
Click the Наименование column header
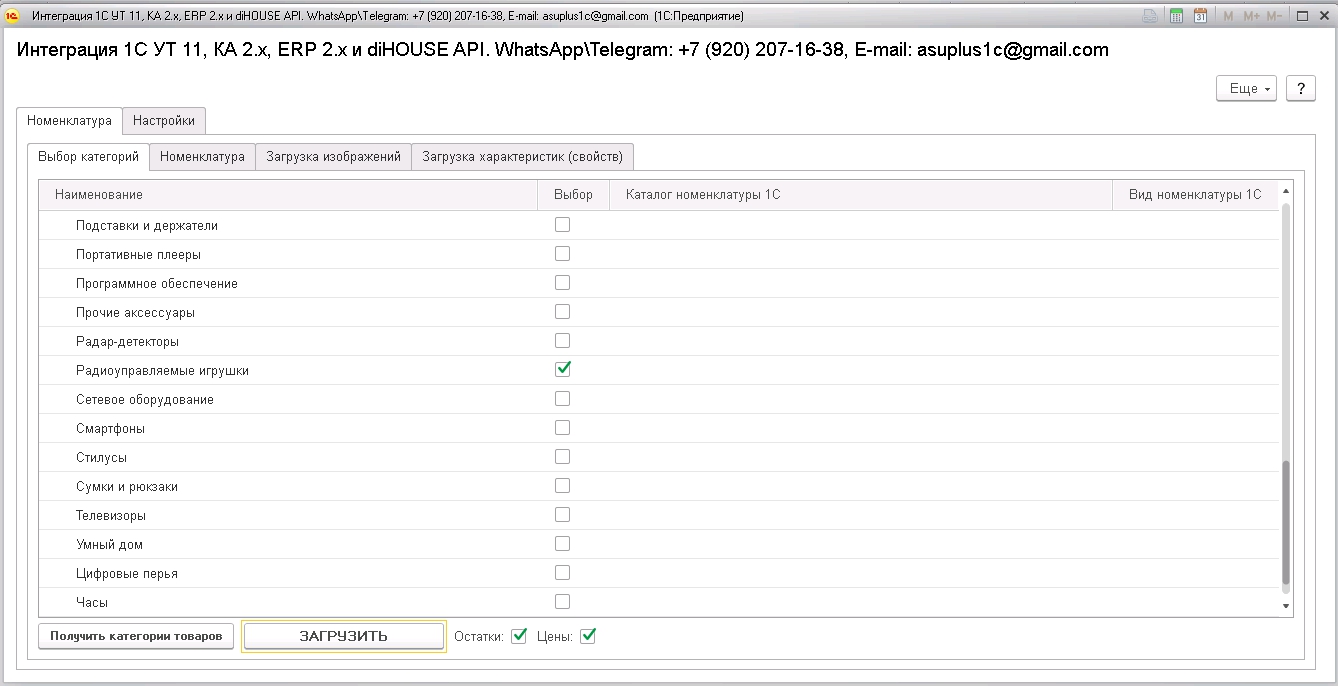[x=288, y=195]
